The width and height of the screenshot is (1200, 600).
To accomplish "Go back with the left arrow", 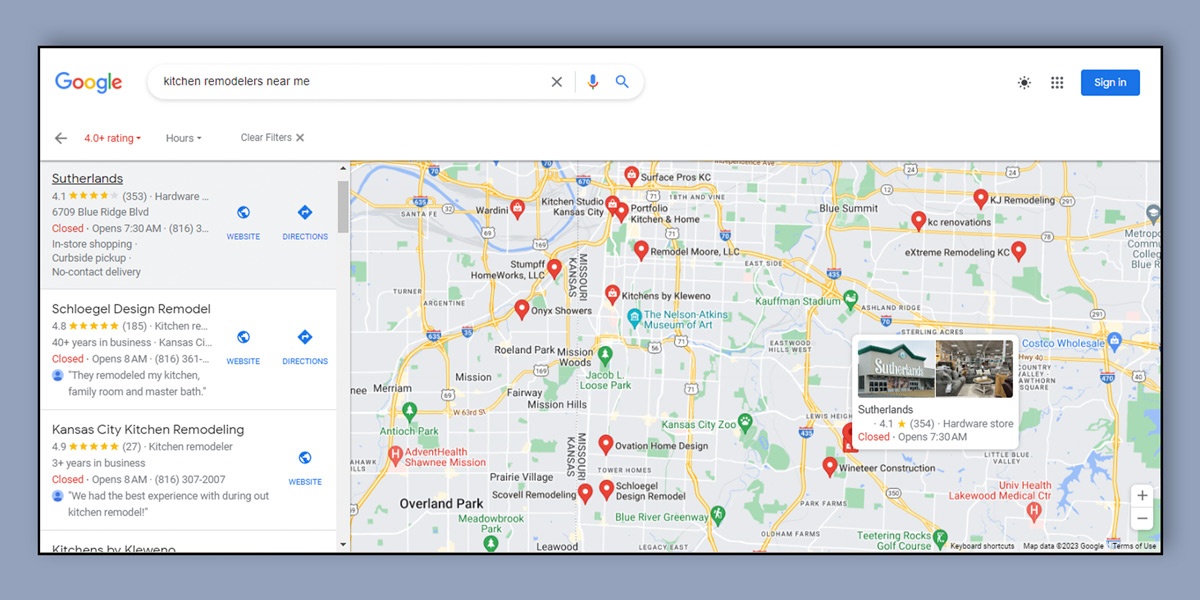I will (x=61, y=138).
